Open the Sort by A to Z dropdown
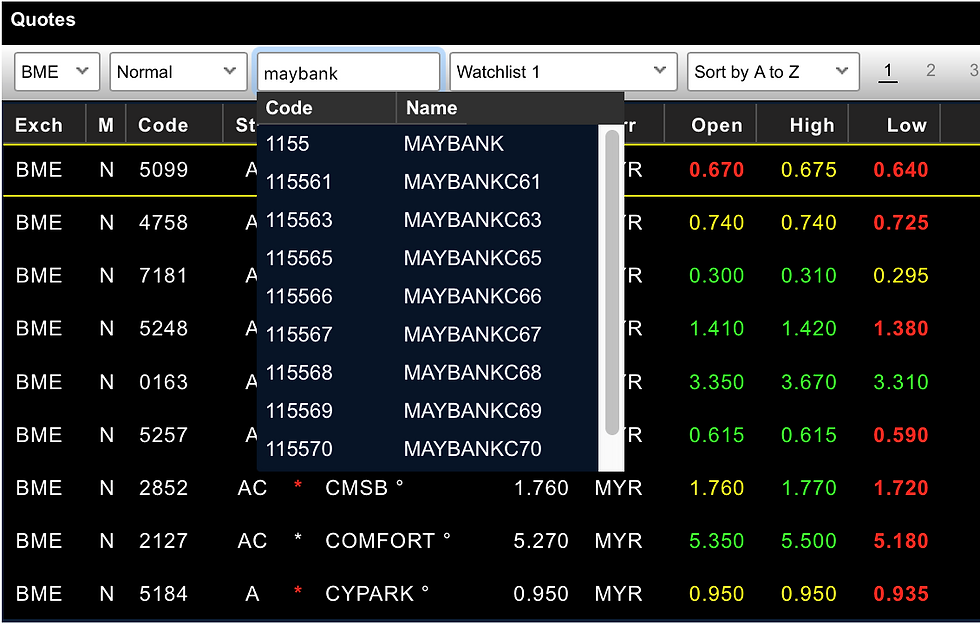This screenshot has width=980, height=624. click(x=773, y=72)
